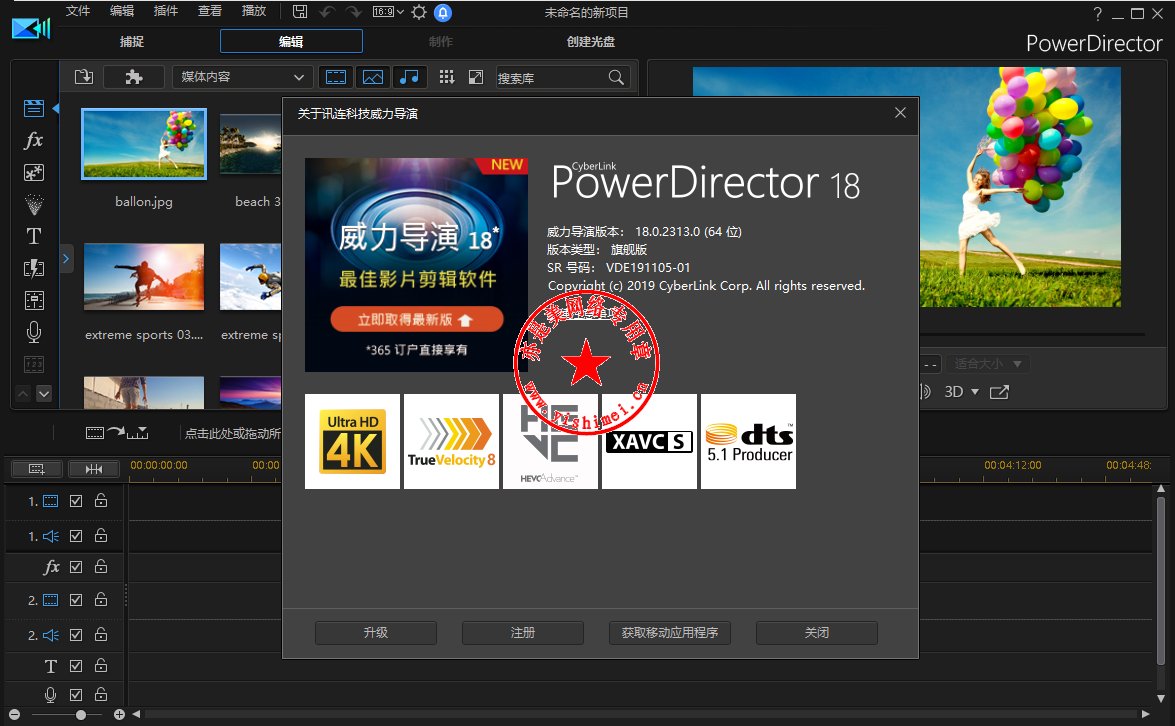
Task: Click the question mark help icon
Action: [1098, 13]
